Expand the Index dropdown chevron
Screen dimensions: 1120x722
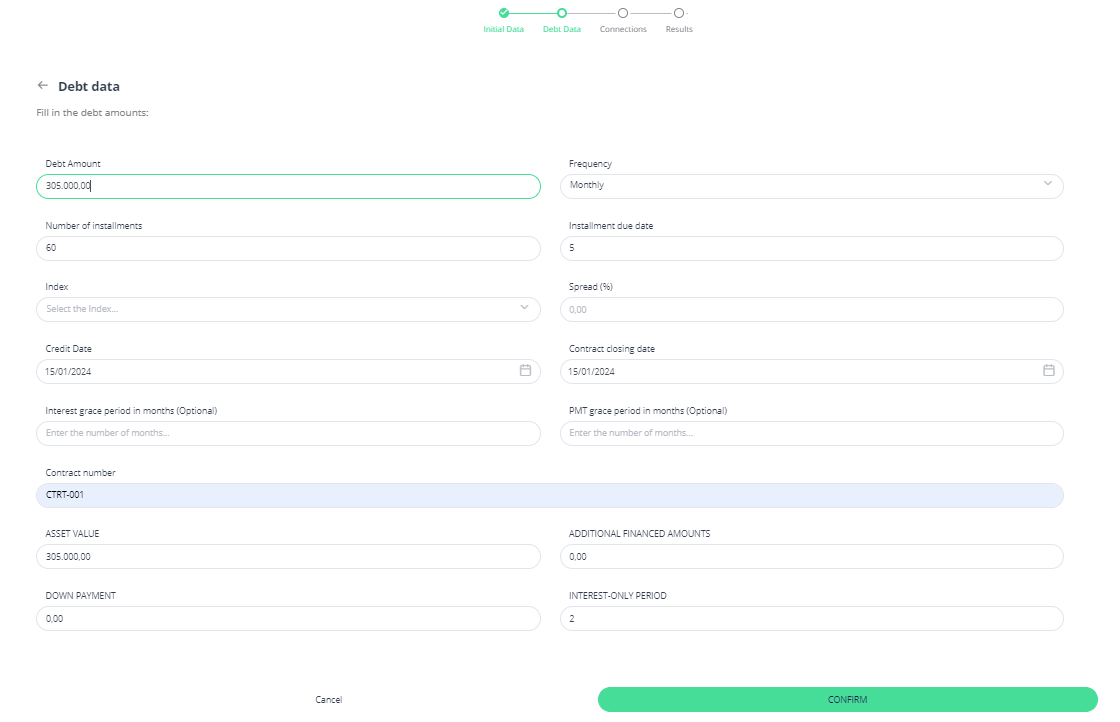click(524, 307)
